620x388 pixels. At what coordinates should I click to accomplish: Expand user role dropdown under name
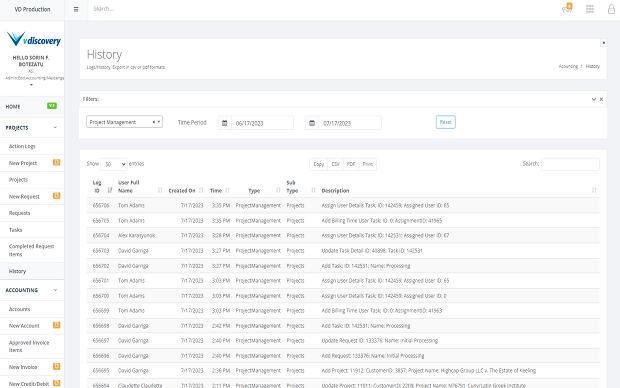click(31, 85)
